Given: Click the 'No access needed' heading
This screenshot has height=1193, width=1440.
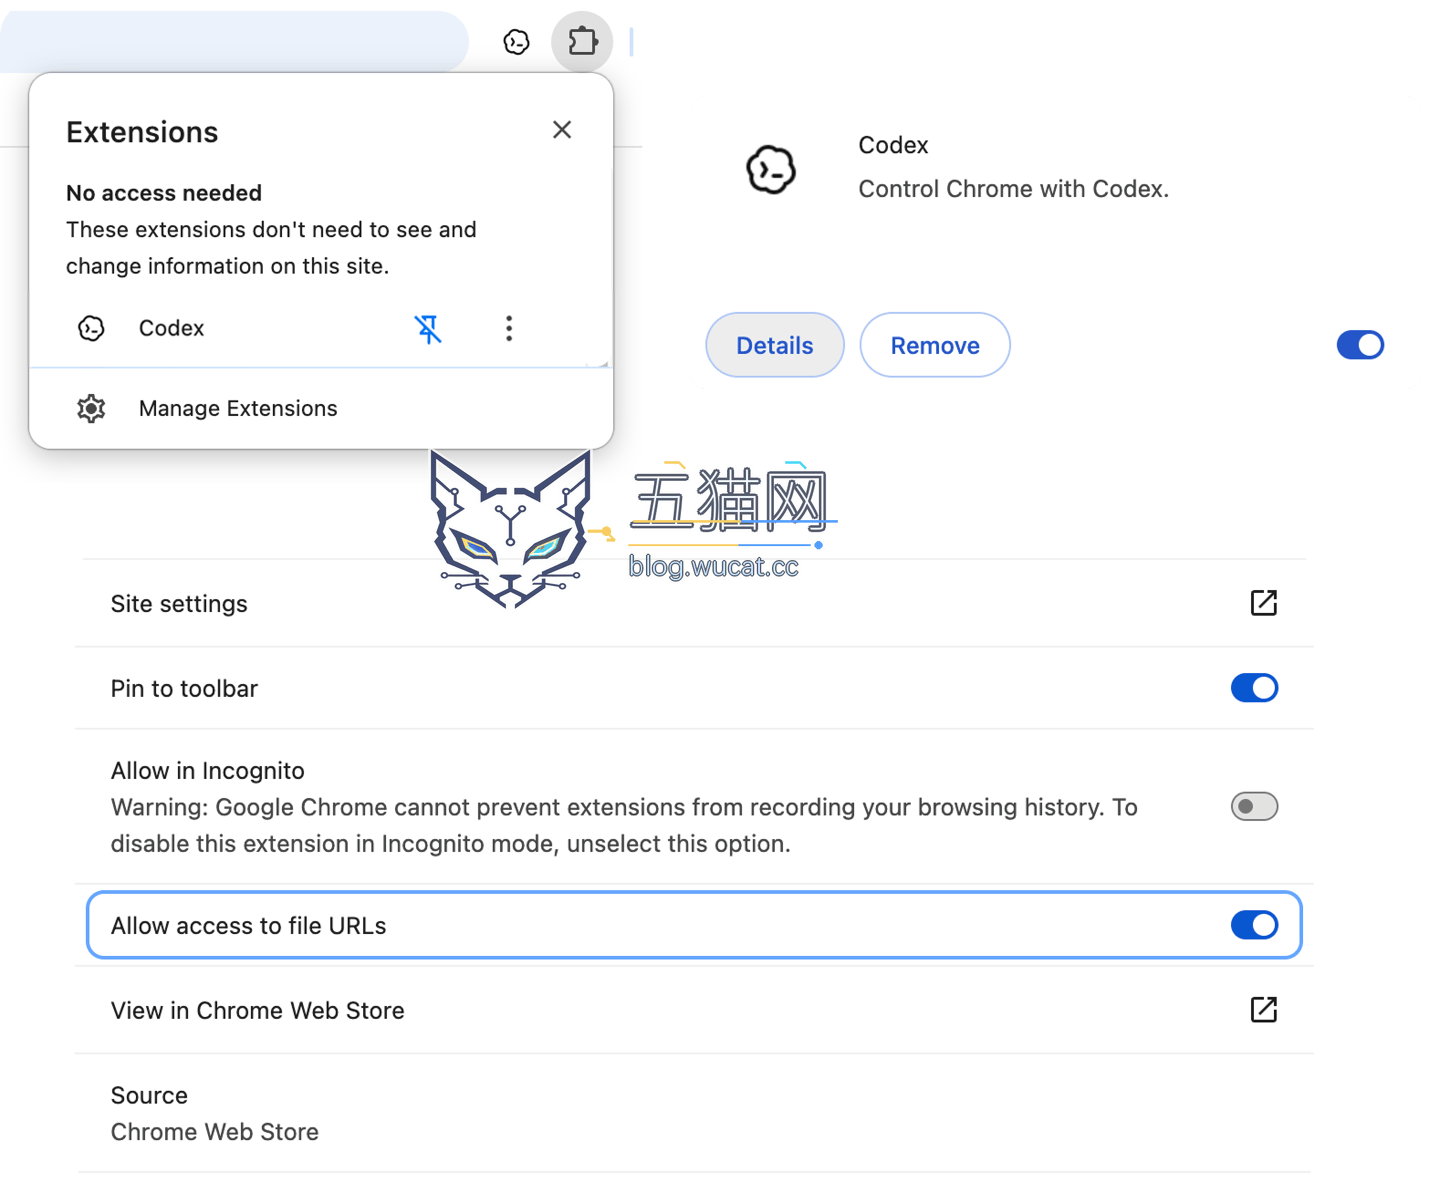Looking at the screenshot, I should pyautogui.click(x=164, y=193).
